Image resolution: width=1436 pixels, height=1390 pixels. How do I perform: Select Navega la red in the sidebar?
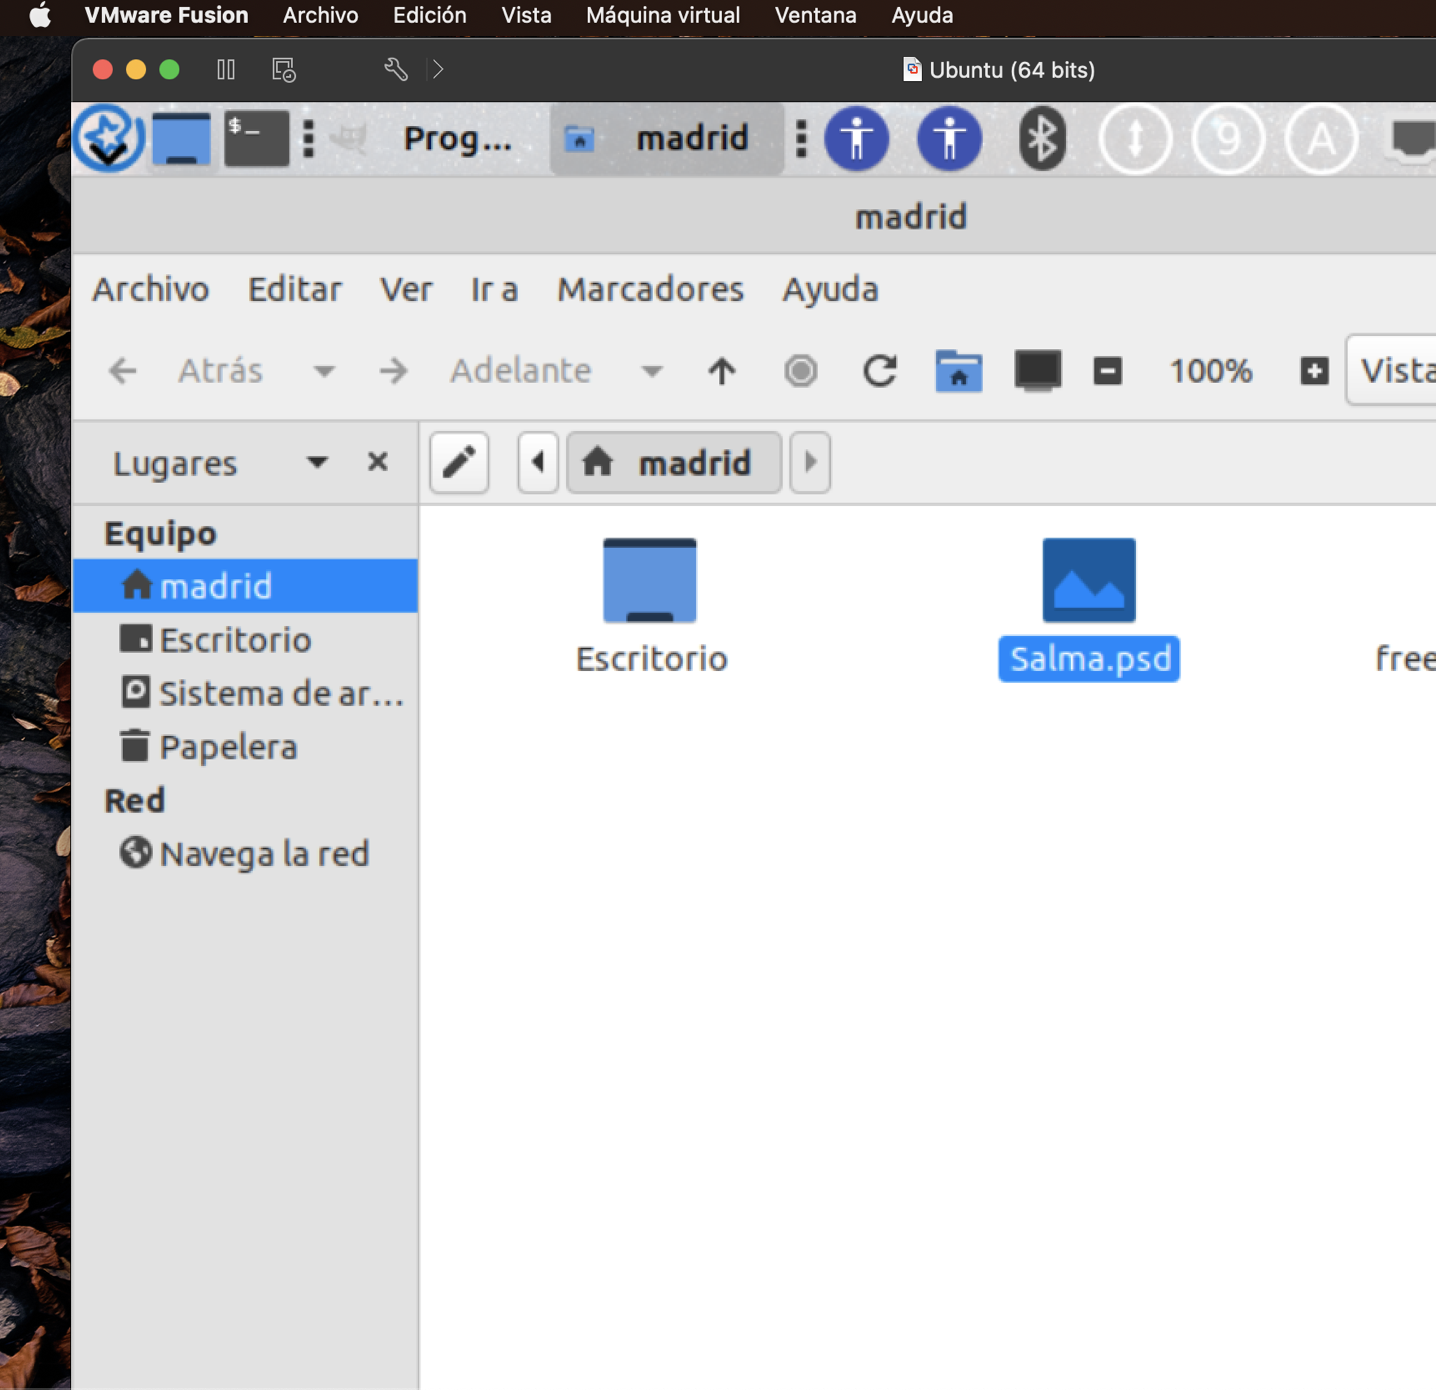pos(245,854)
